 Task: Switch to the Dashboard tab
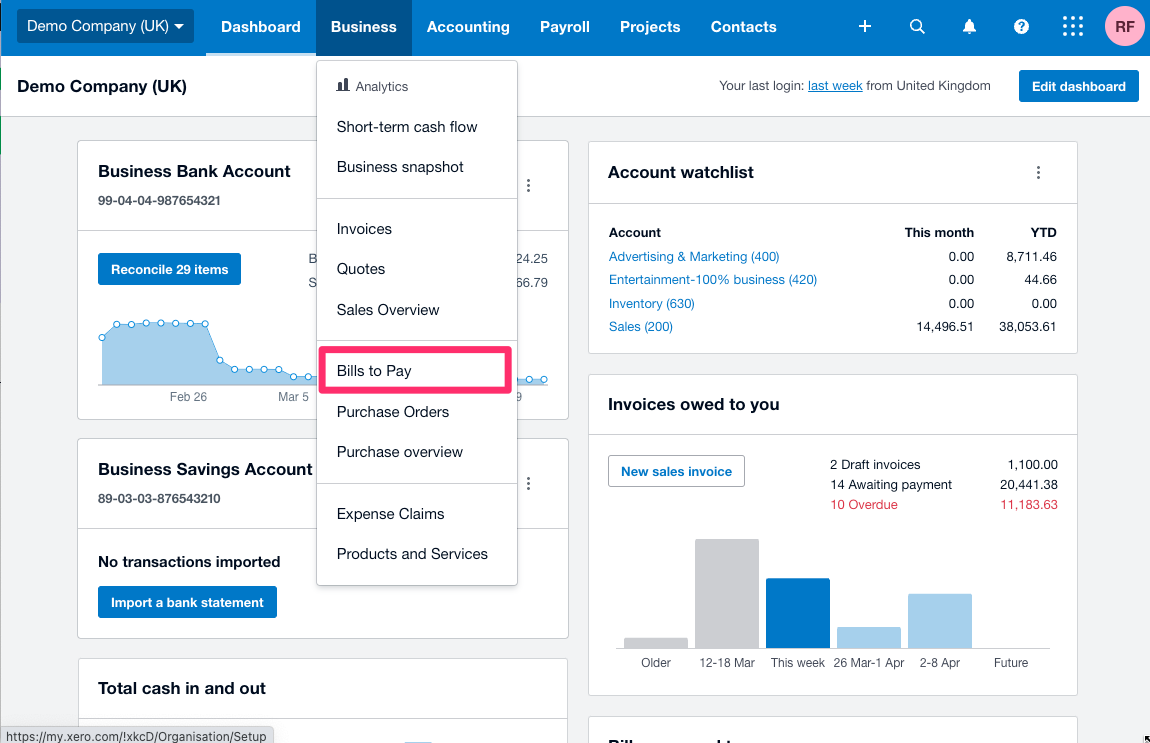point(260,27)
